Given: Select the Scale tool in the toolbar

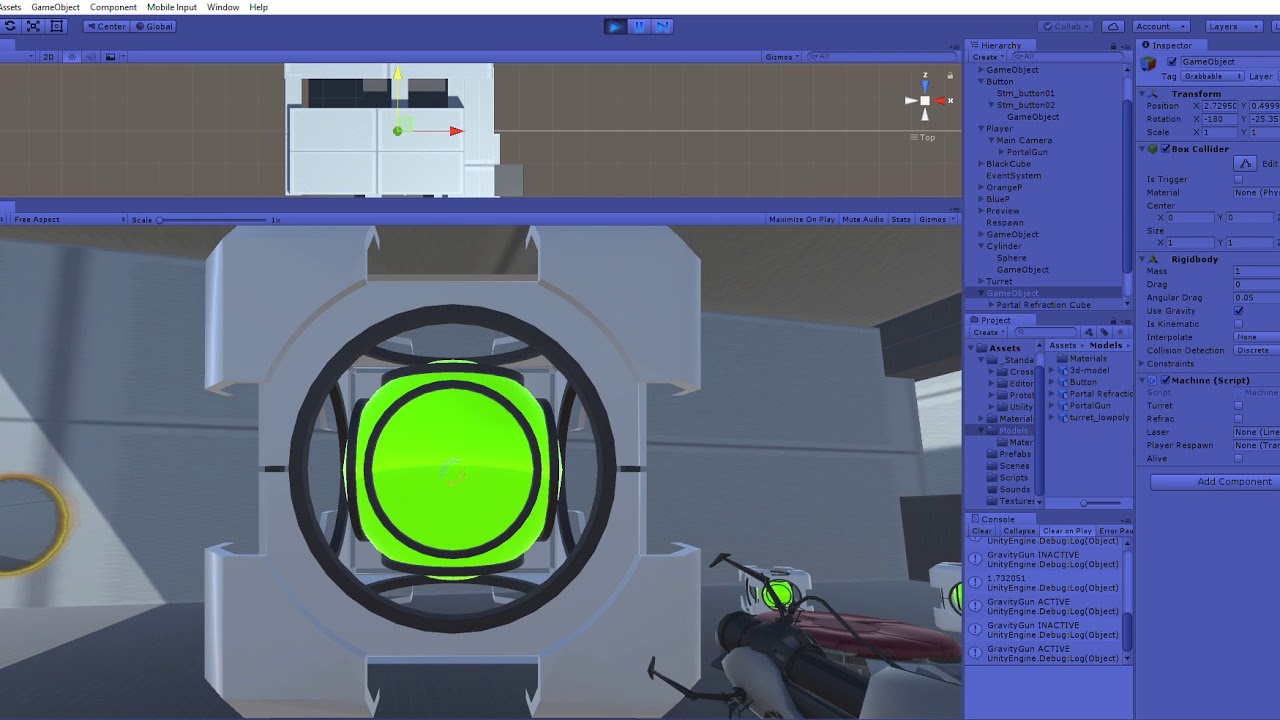Looking at the screenshot, I should [x=33, y=26].
